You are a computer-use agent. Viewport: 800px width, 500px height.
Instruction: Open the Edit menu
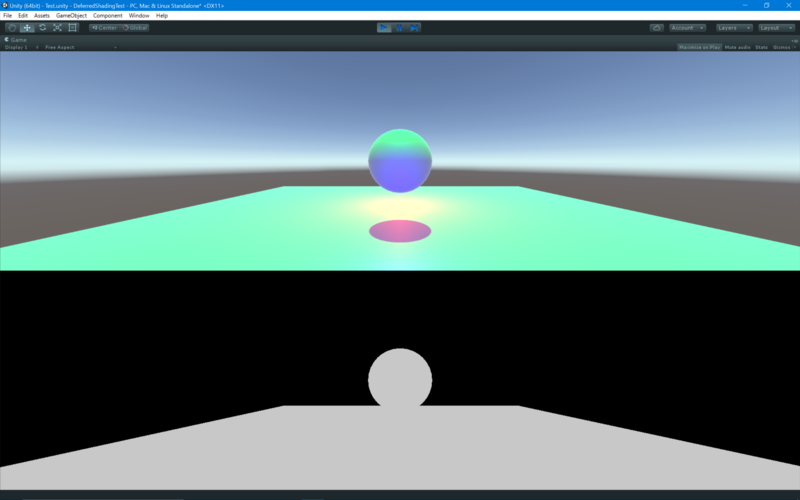[x=23, y=16]
